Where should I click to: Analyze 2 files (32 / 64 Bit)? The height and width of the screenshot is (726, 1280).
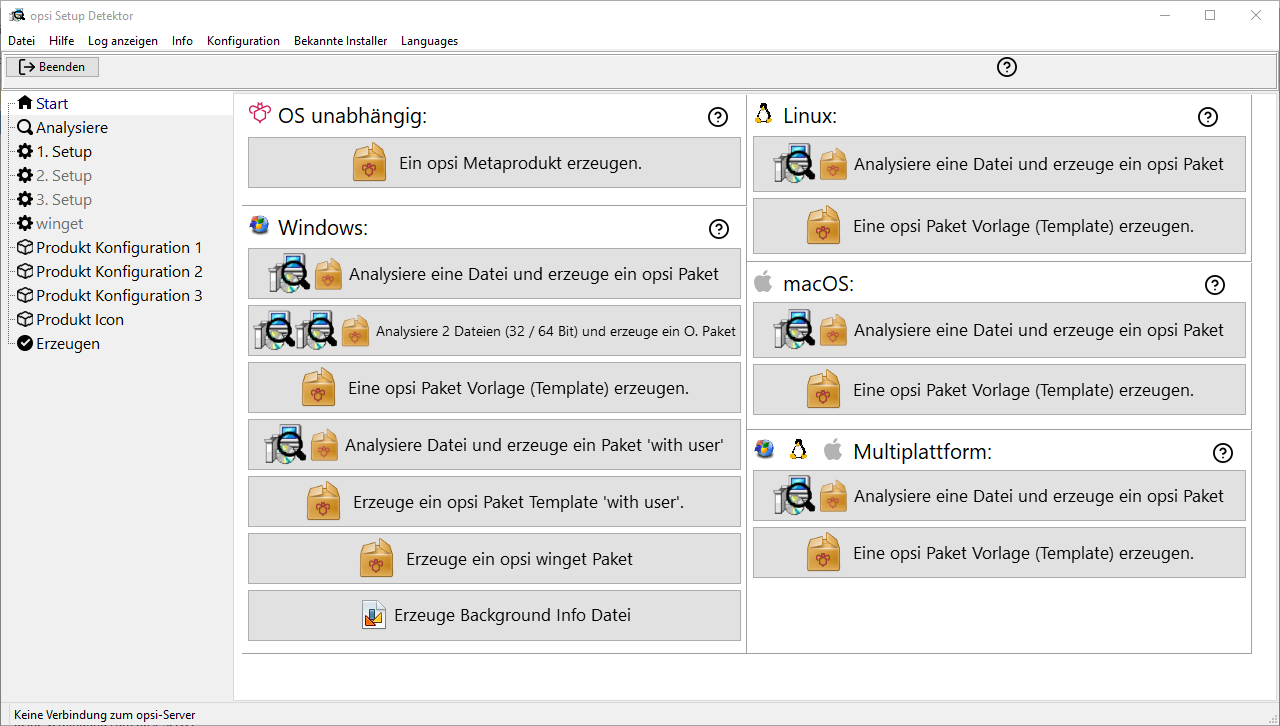494,330
